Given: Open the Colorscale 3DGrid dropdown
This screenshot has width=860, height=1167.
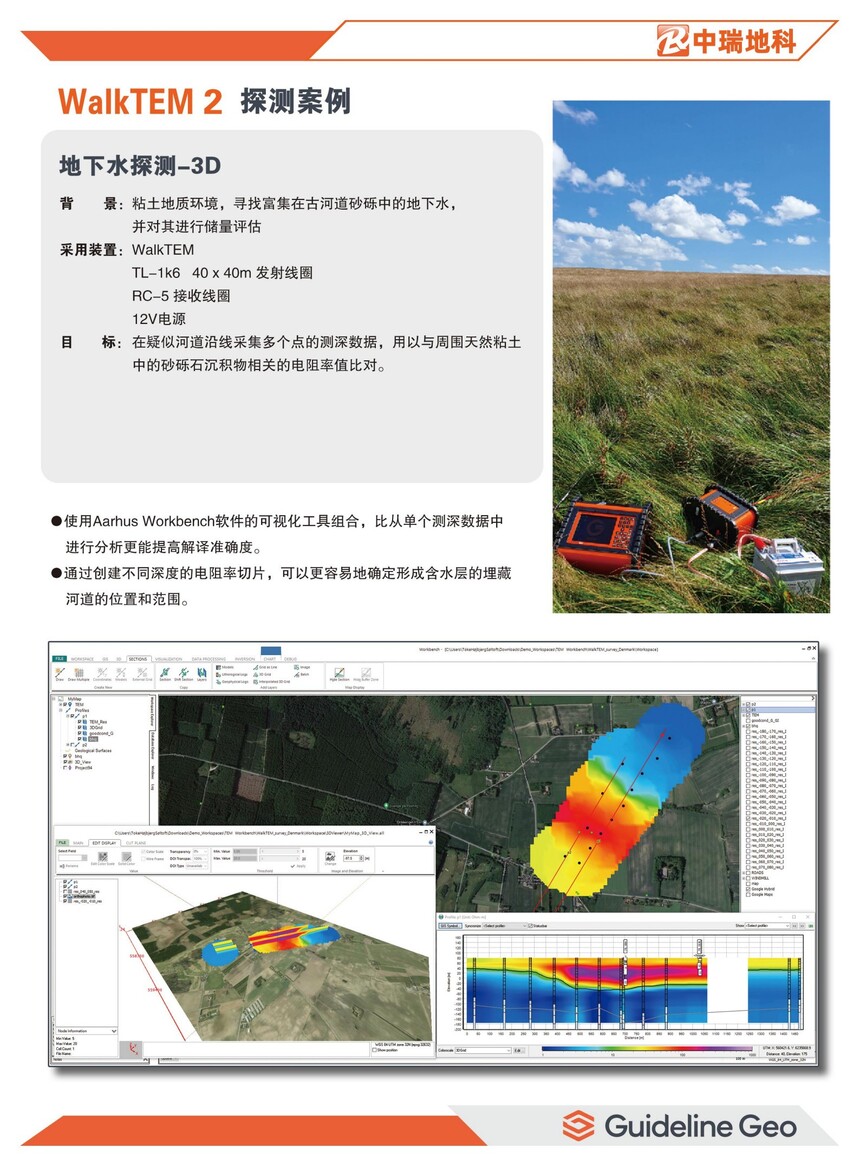Looking at the screenshot, I should [x=483, y=1051].
